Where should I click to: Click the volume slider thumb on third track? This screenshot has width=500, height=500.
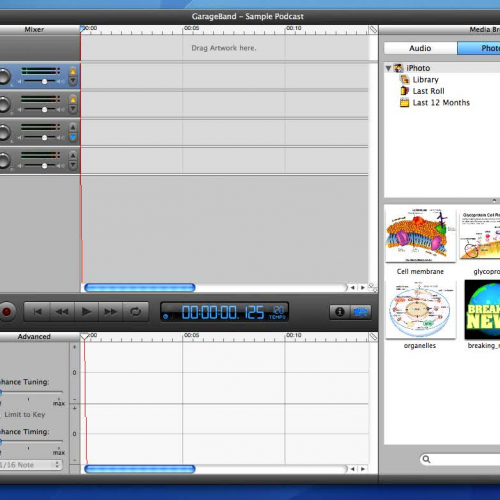44,138
